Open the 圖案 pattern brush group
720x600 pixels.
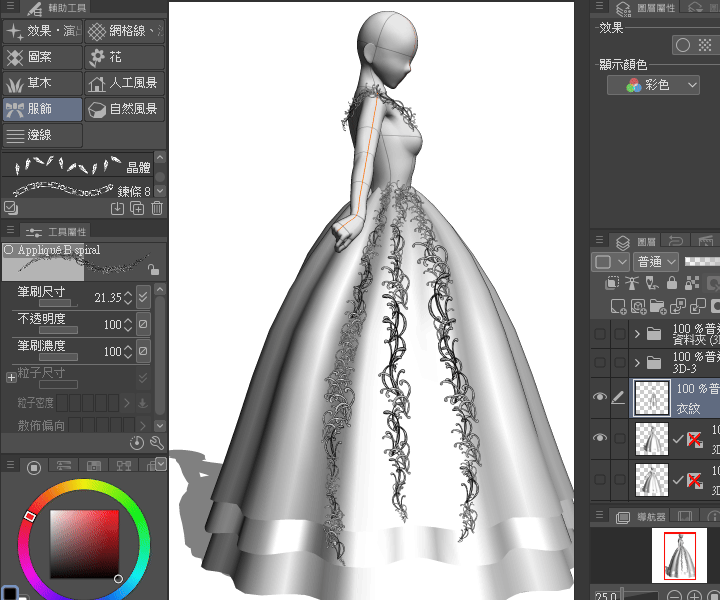tap(42, 57)
